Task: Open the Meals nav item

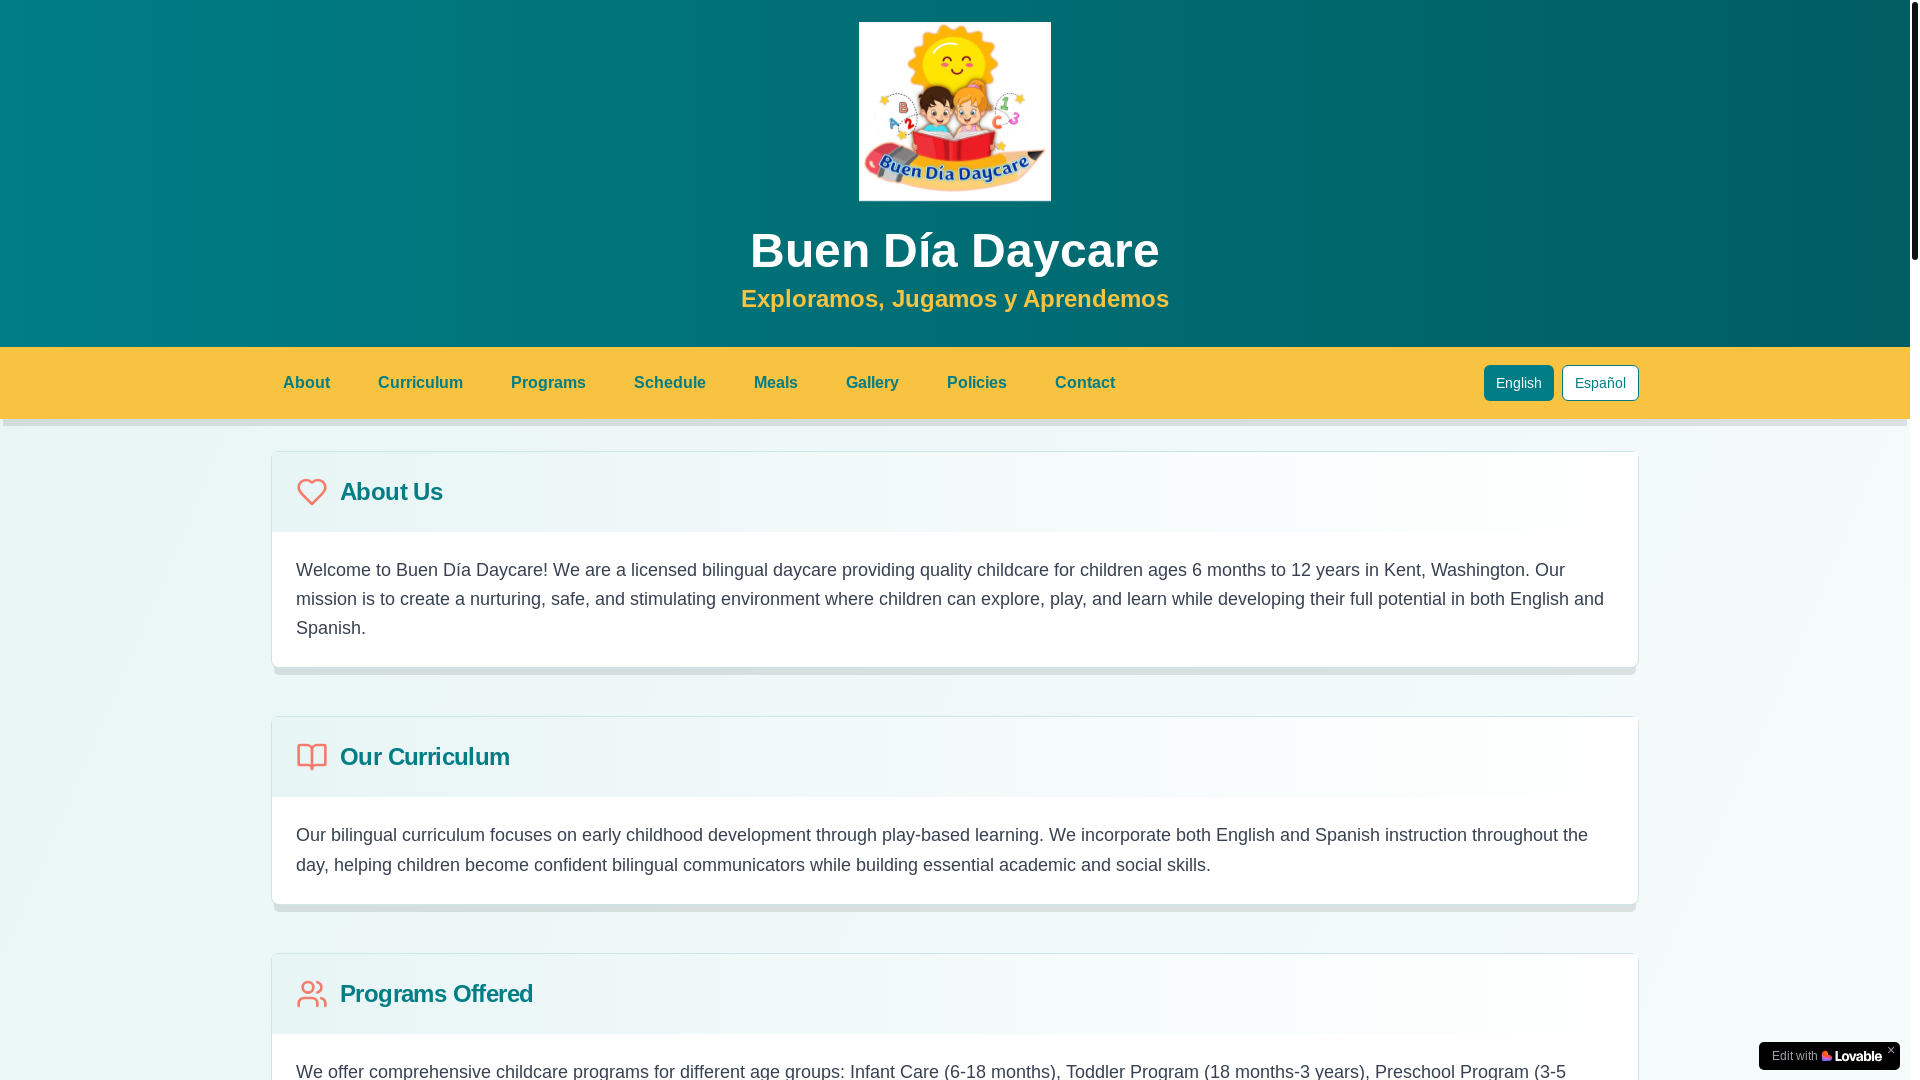Action: point(776,383)
